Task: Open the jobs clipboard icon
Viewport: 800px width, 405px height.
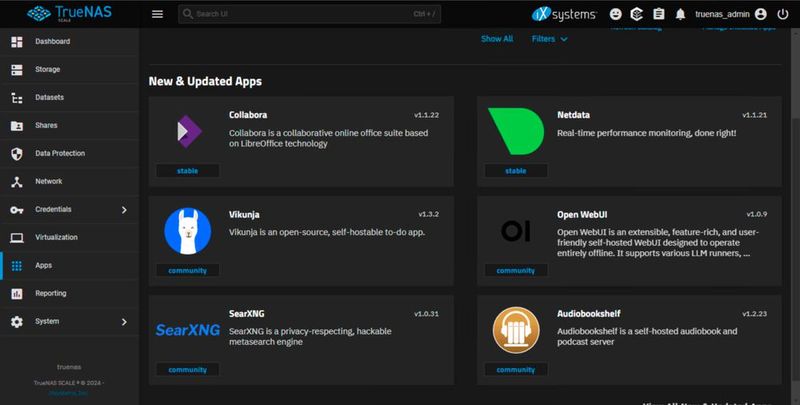Action: coord(658,14)
